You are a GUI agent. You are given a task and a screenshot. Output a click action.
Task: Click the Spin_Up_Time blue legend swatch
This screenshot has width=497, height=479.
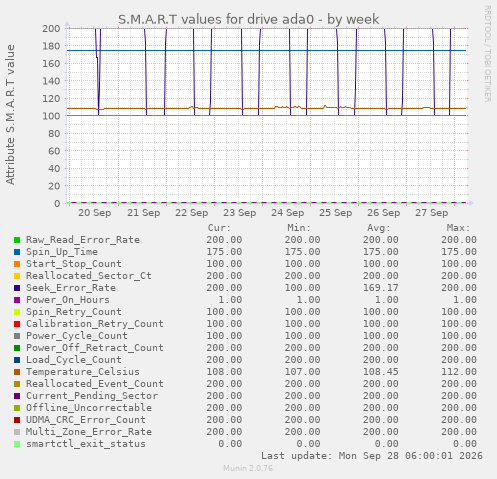[x=17, y=252]
